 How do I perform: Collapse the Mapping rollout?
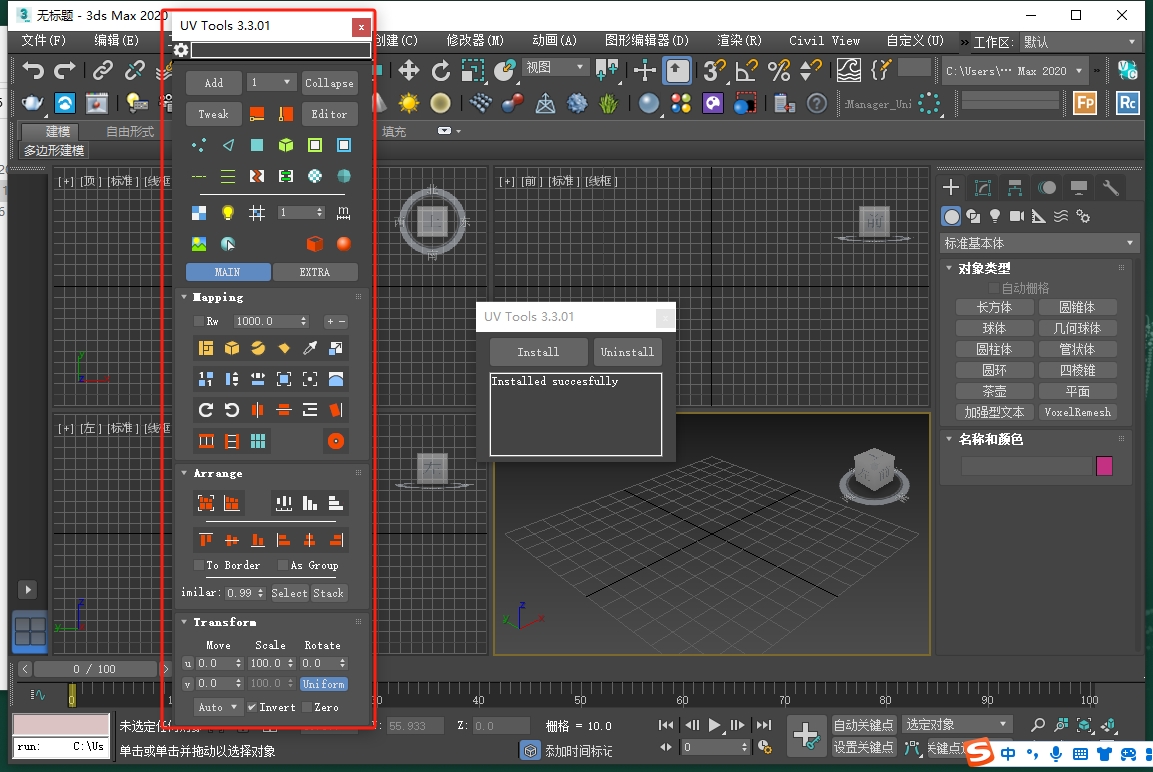pos(185,297)
